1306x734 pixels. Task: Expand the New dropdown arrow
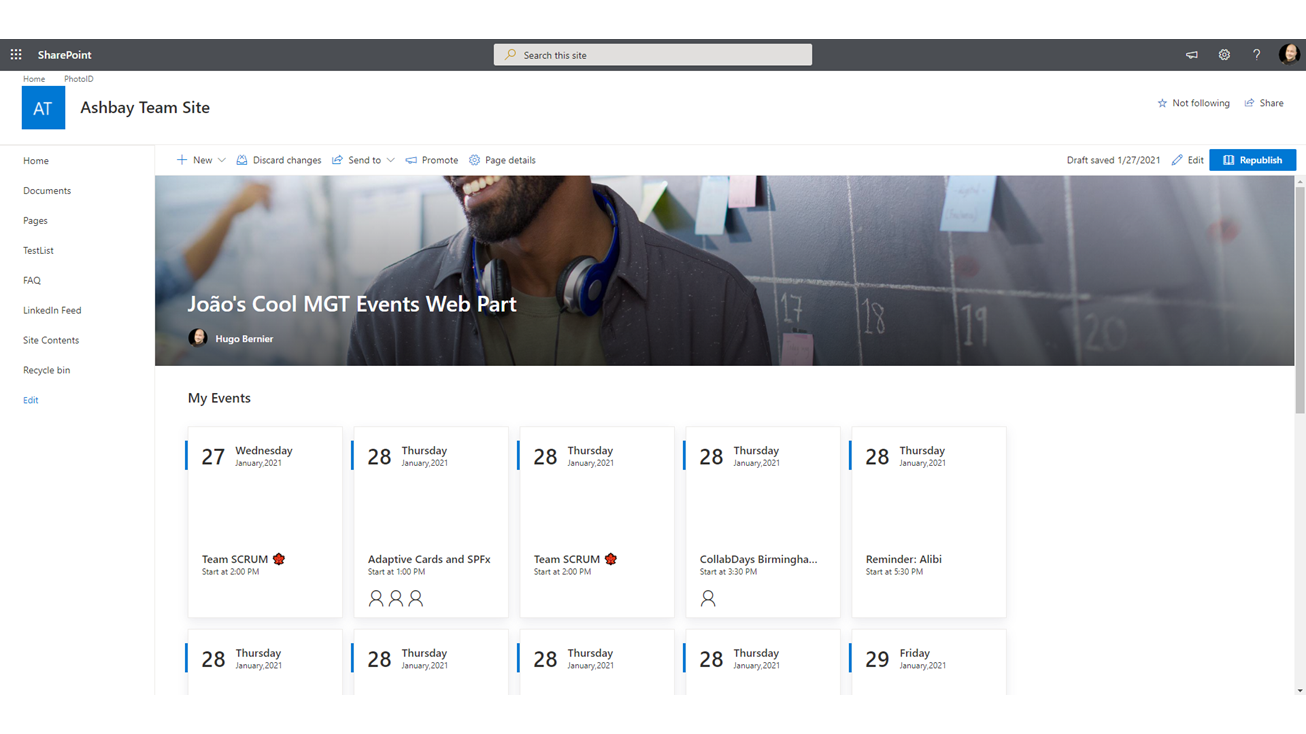pyautogui.click(x=222, y=160)
